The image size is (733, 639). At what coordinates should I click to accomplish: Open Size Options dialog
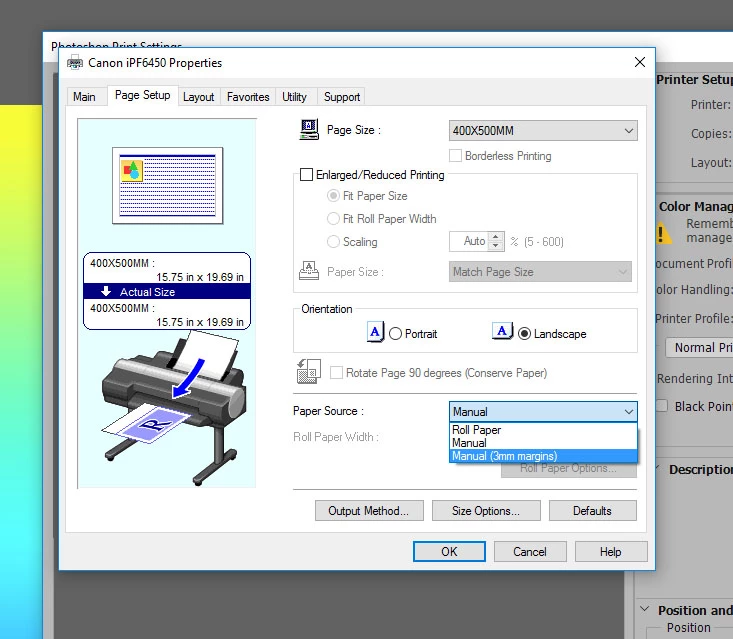(x=486, y=510)
